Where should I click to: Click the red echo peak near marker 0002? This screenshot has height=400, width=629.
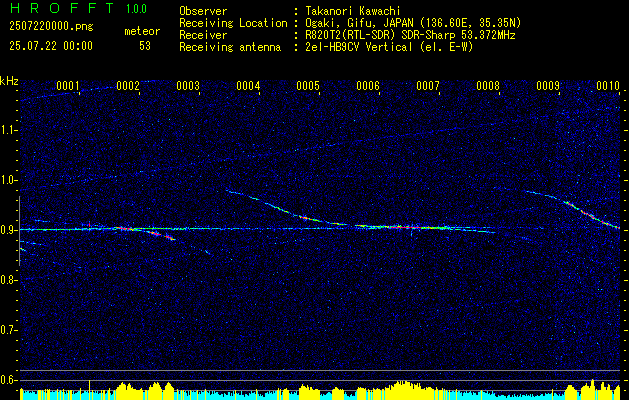point(125,229)
